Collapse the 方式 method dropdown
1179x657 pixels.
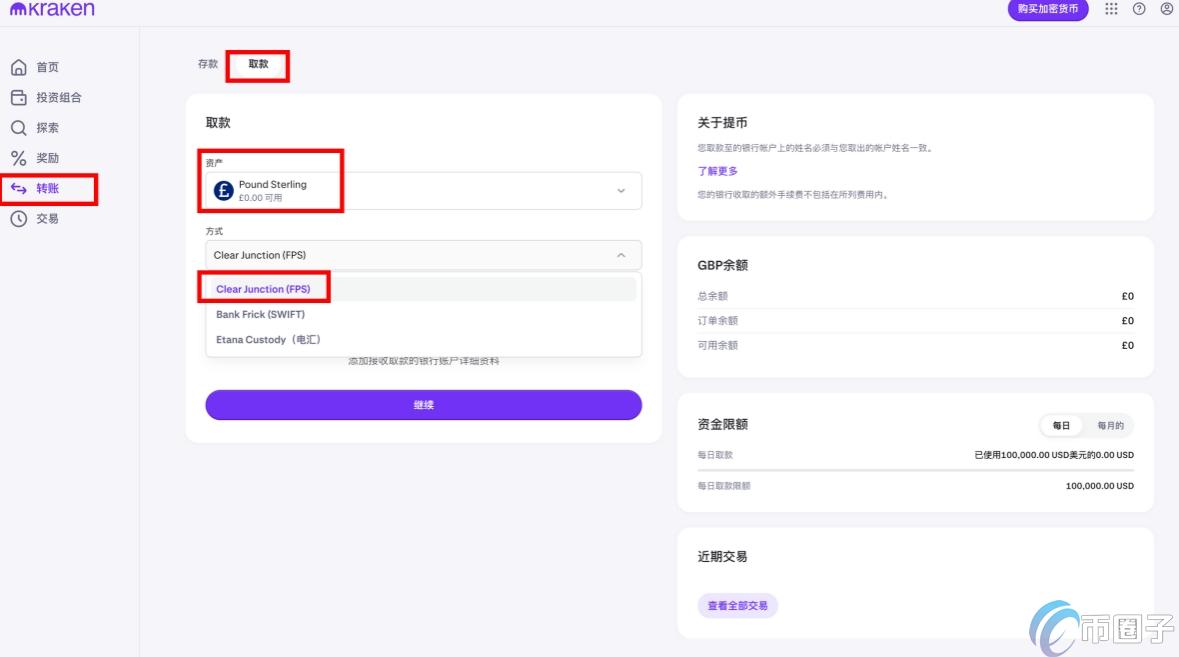tap(621, 254)
